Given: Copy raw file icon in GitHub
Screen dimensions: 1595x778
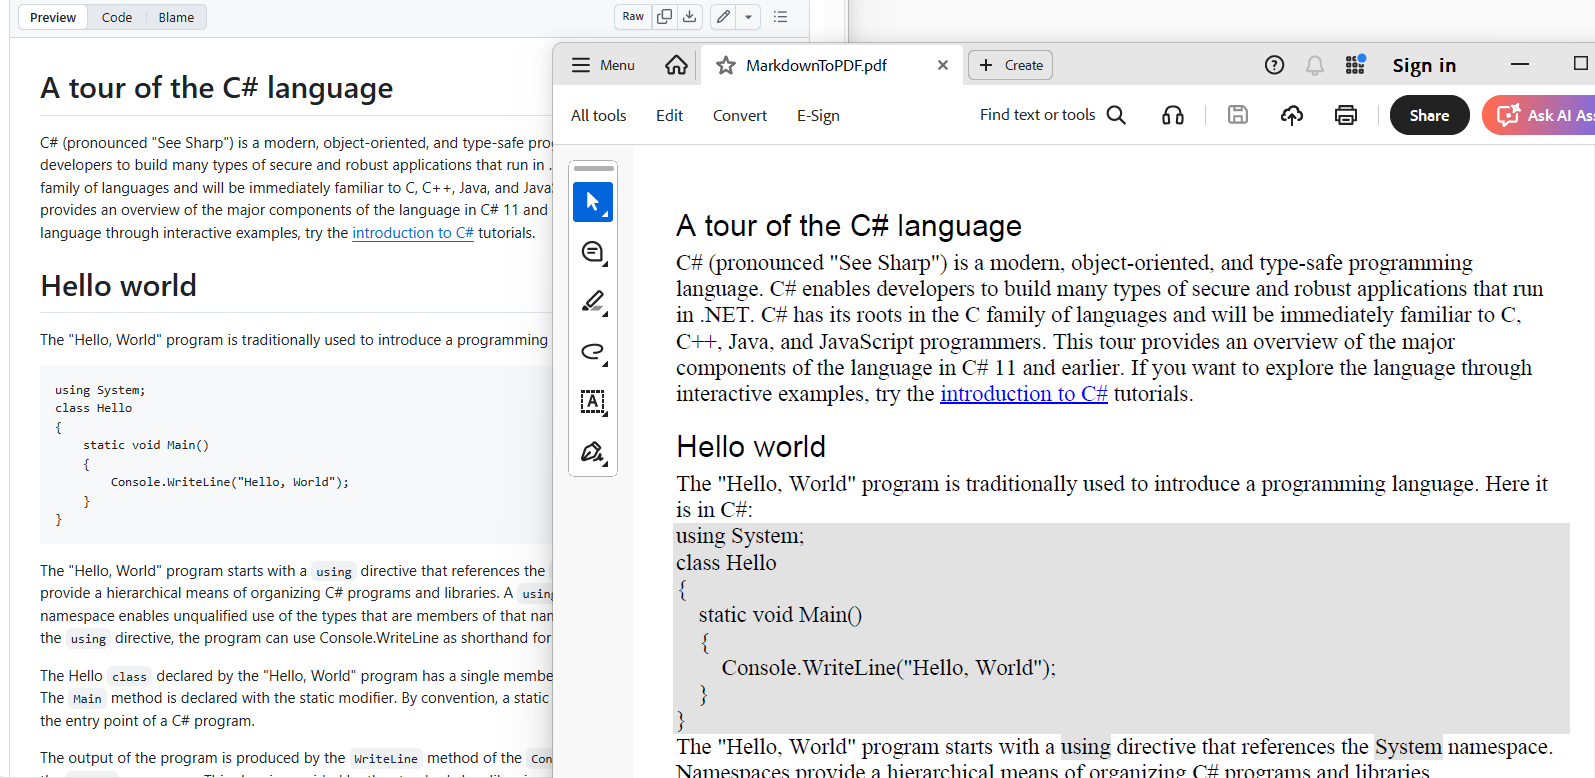Looking at the screenshot, I should (x=664, y=16).
